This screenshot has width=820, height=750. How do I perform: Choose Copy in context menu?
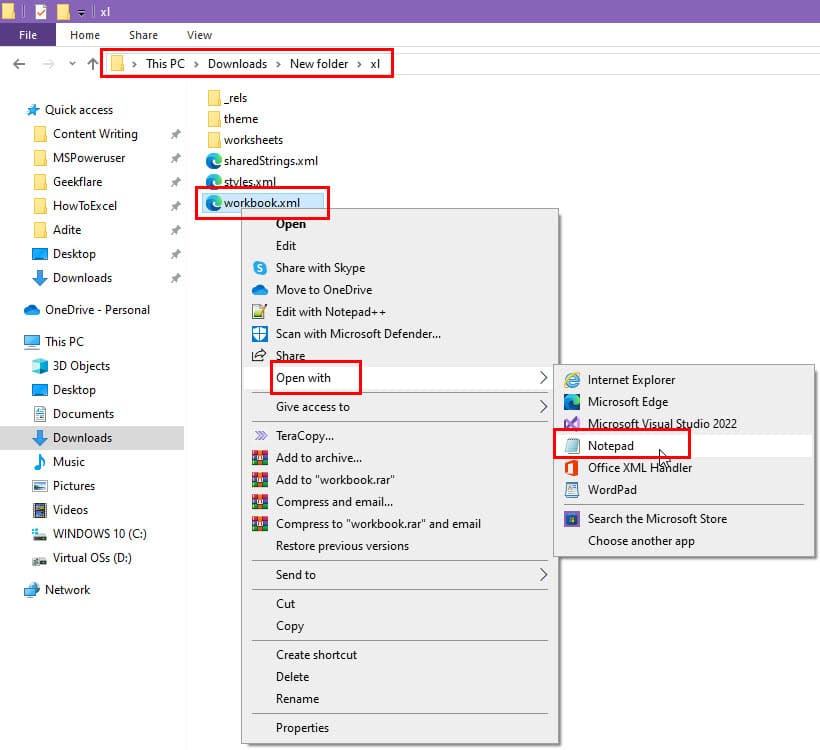(x=290, y=626)
